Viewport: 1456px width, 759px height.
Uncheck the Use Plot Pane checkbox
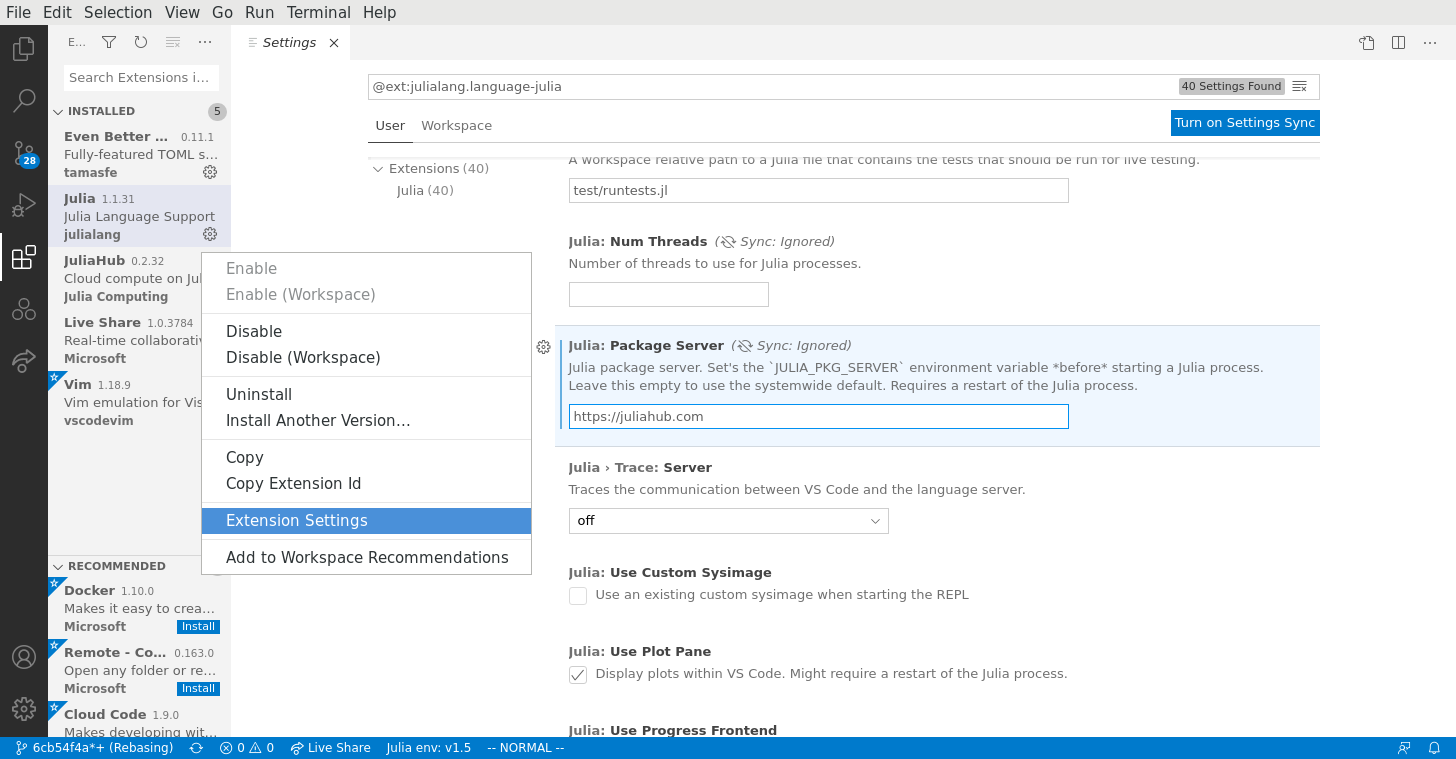point(578,675)
